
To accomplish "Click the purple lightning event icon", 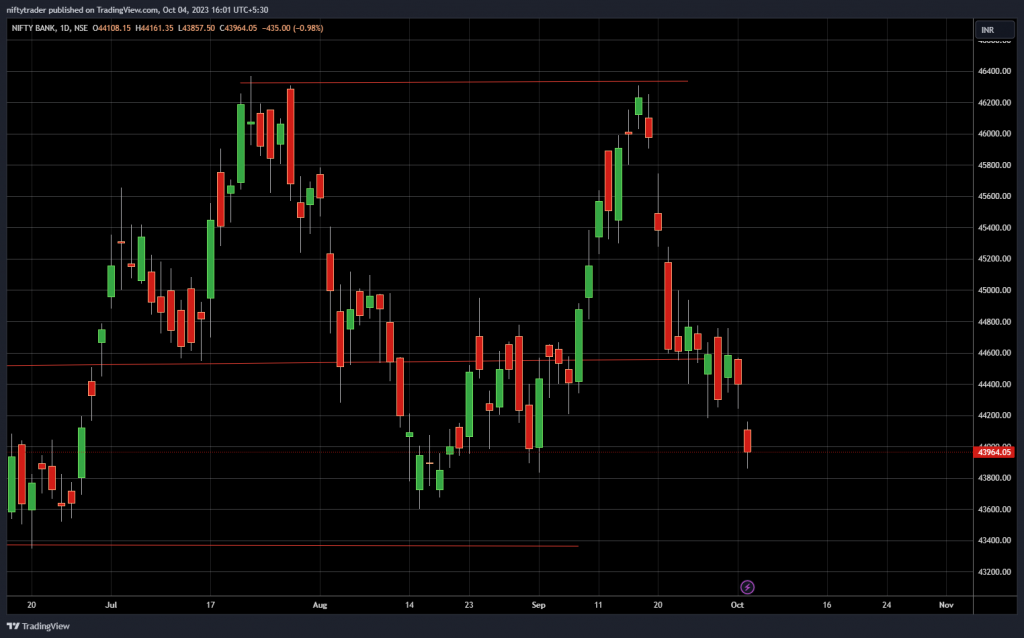I will [x=747, y=587].
